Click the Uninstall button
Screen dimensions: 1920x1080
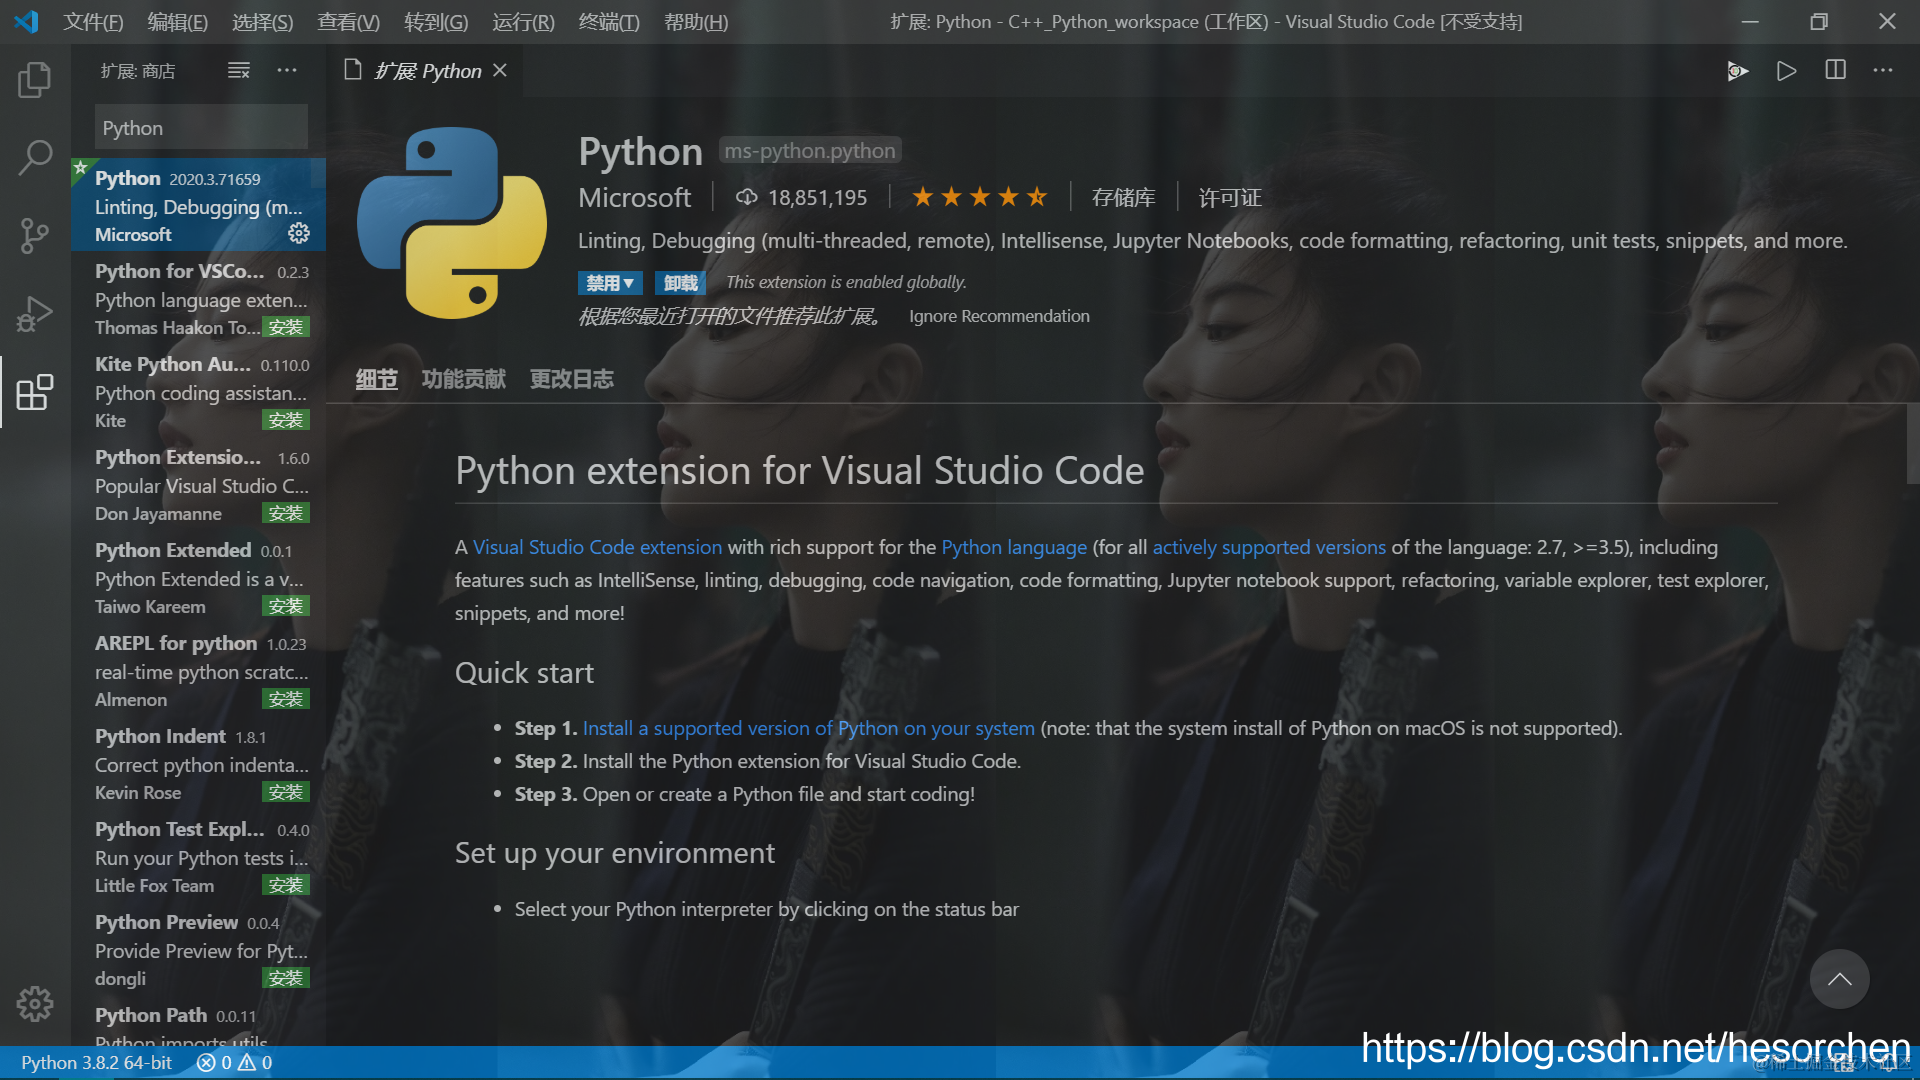(681, 283)
